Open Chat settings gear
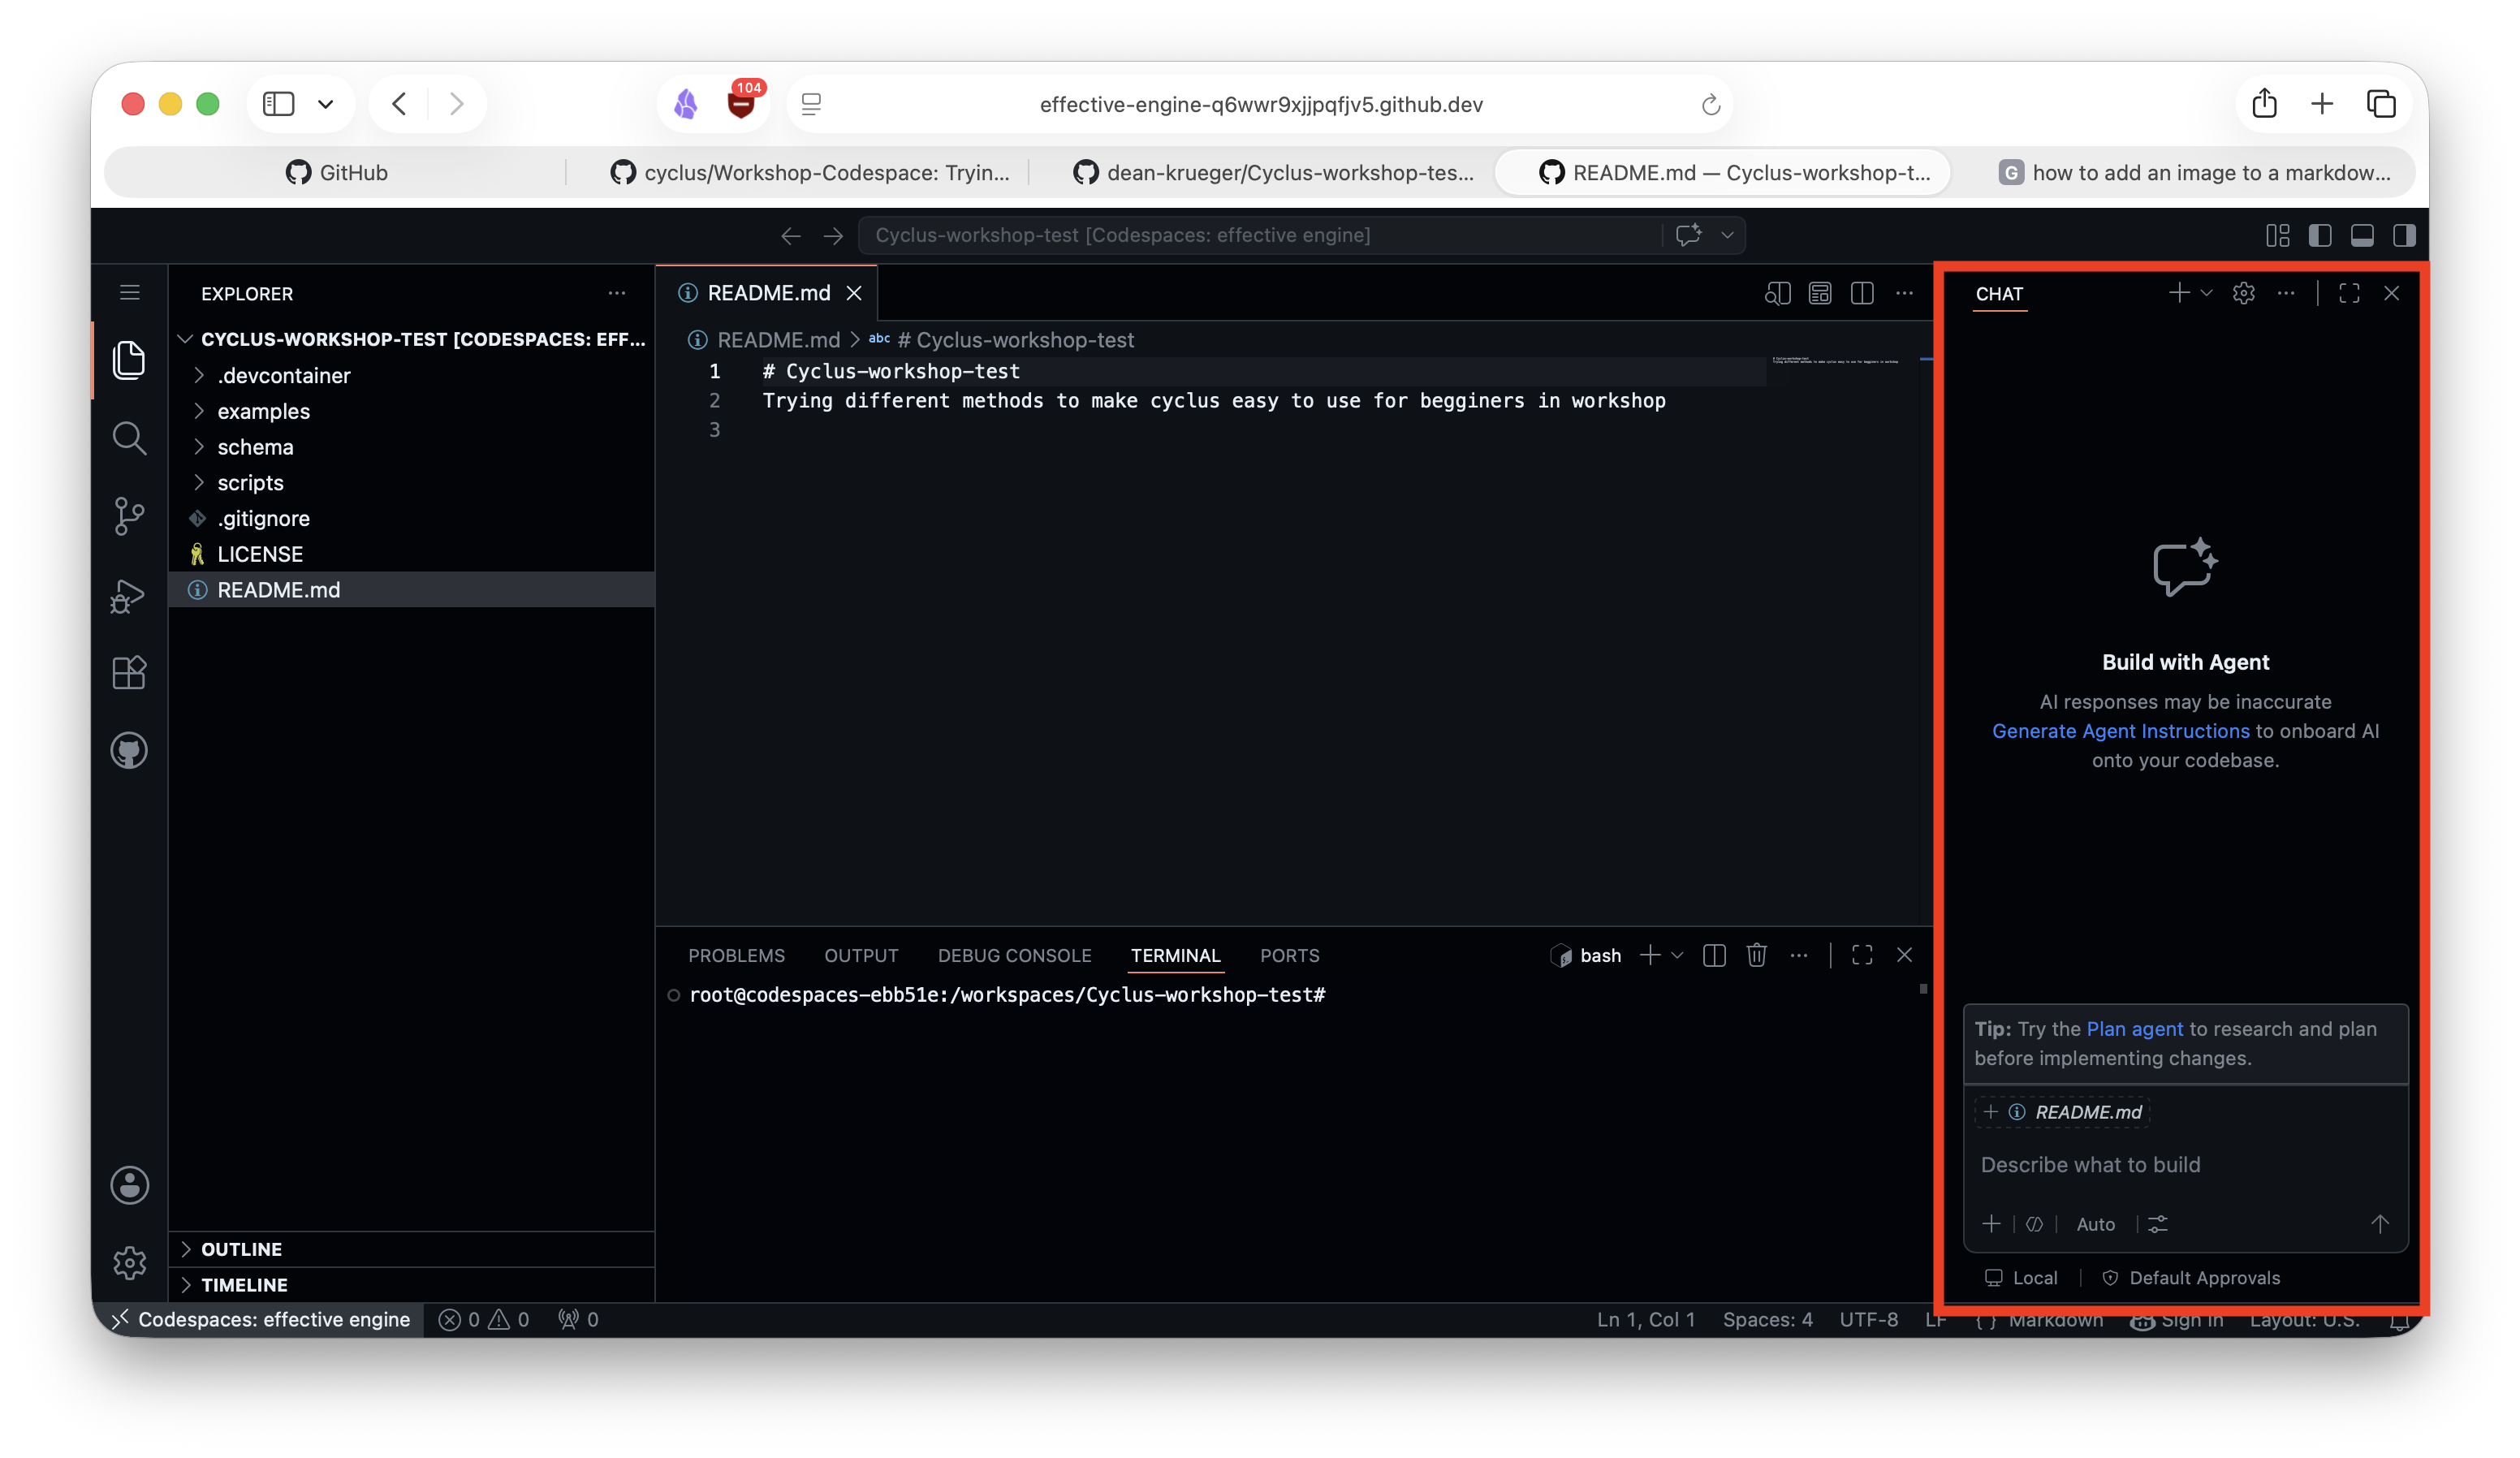 (x=2244, y=293)
